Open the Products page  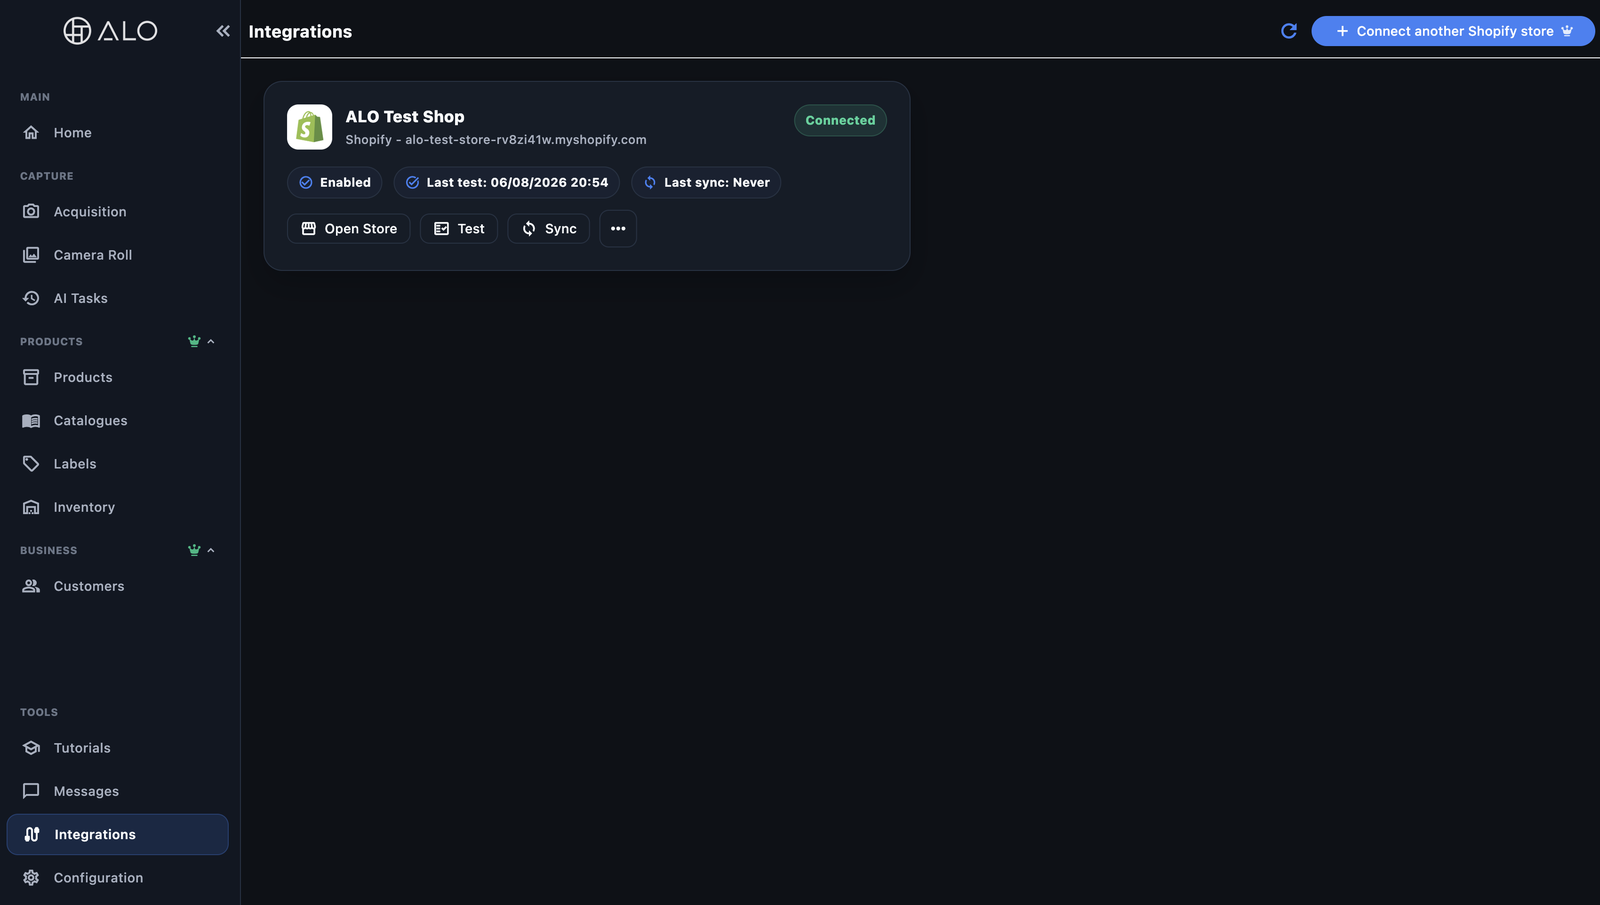[117, 377]
